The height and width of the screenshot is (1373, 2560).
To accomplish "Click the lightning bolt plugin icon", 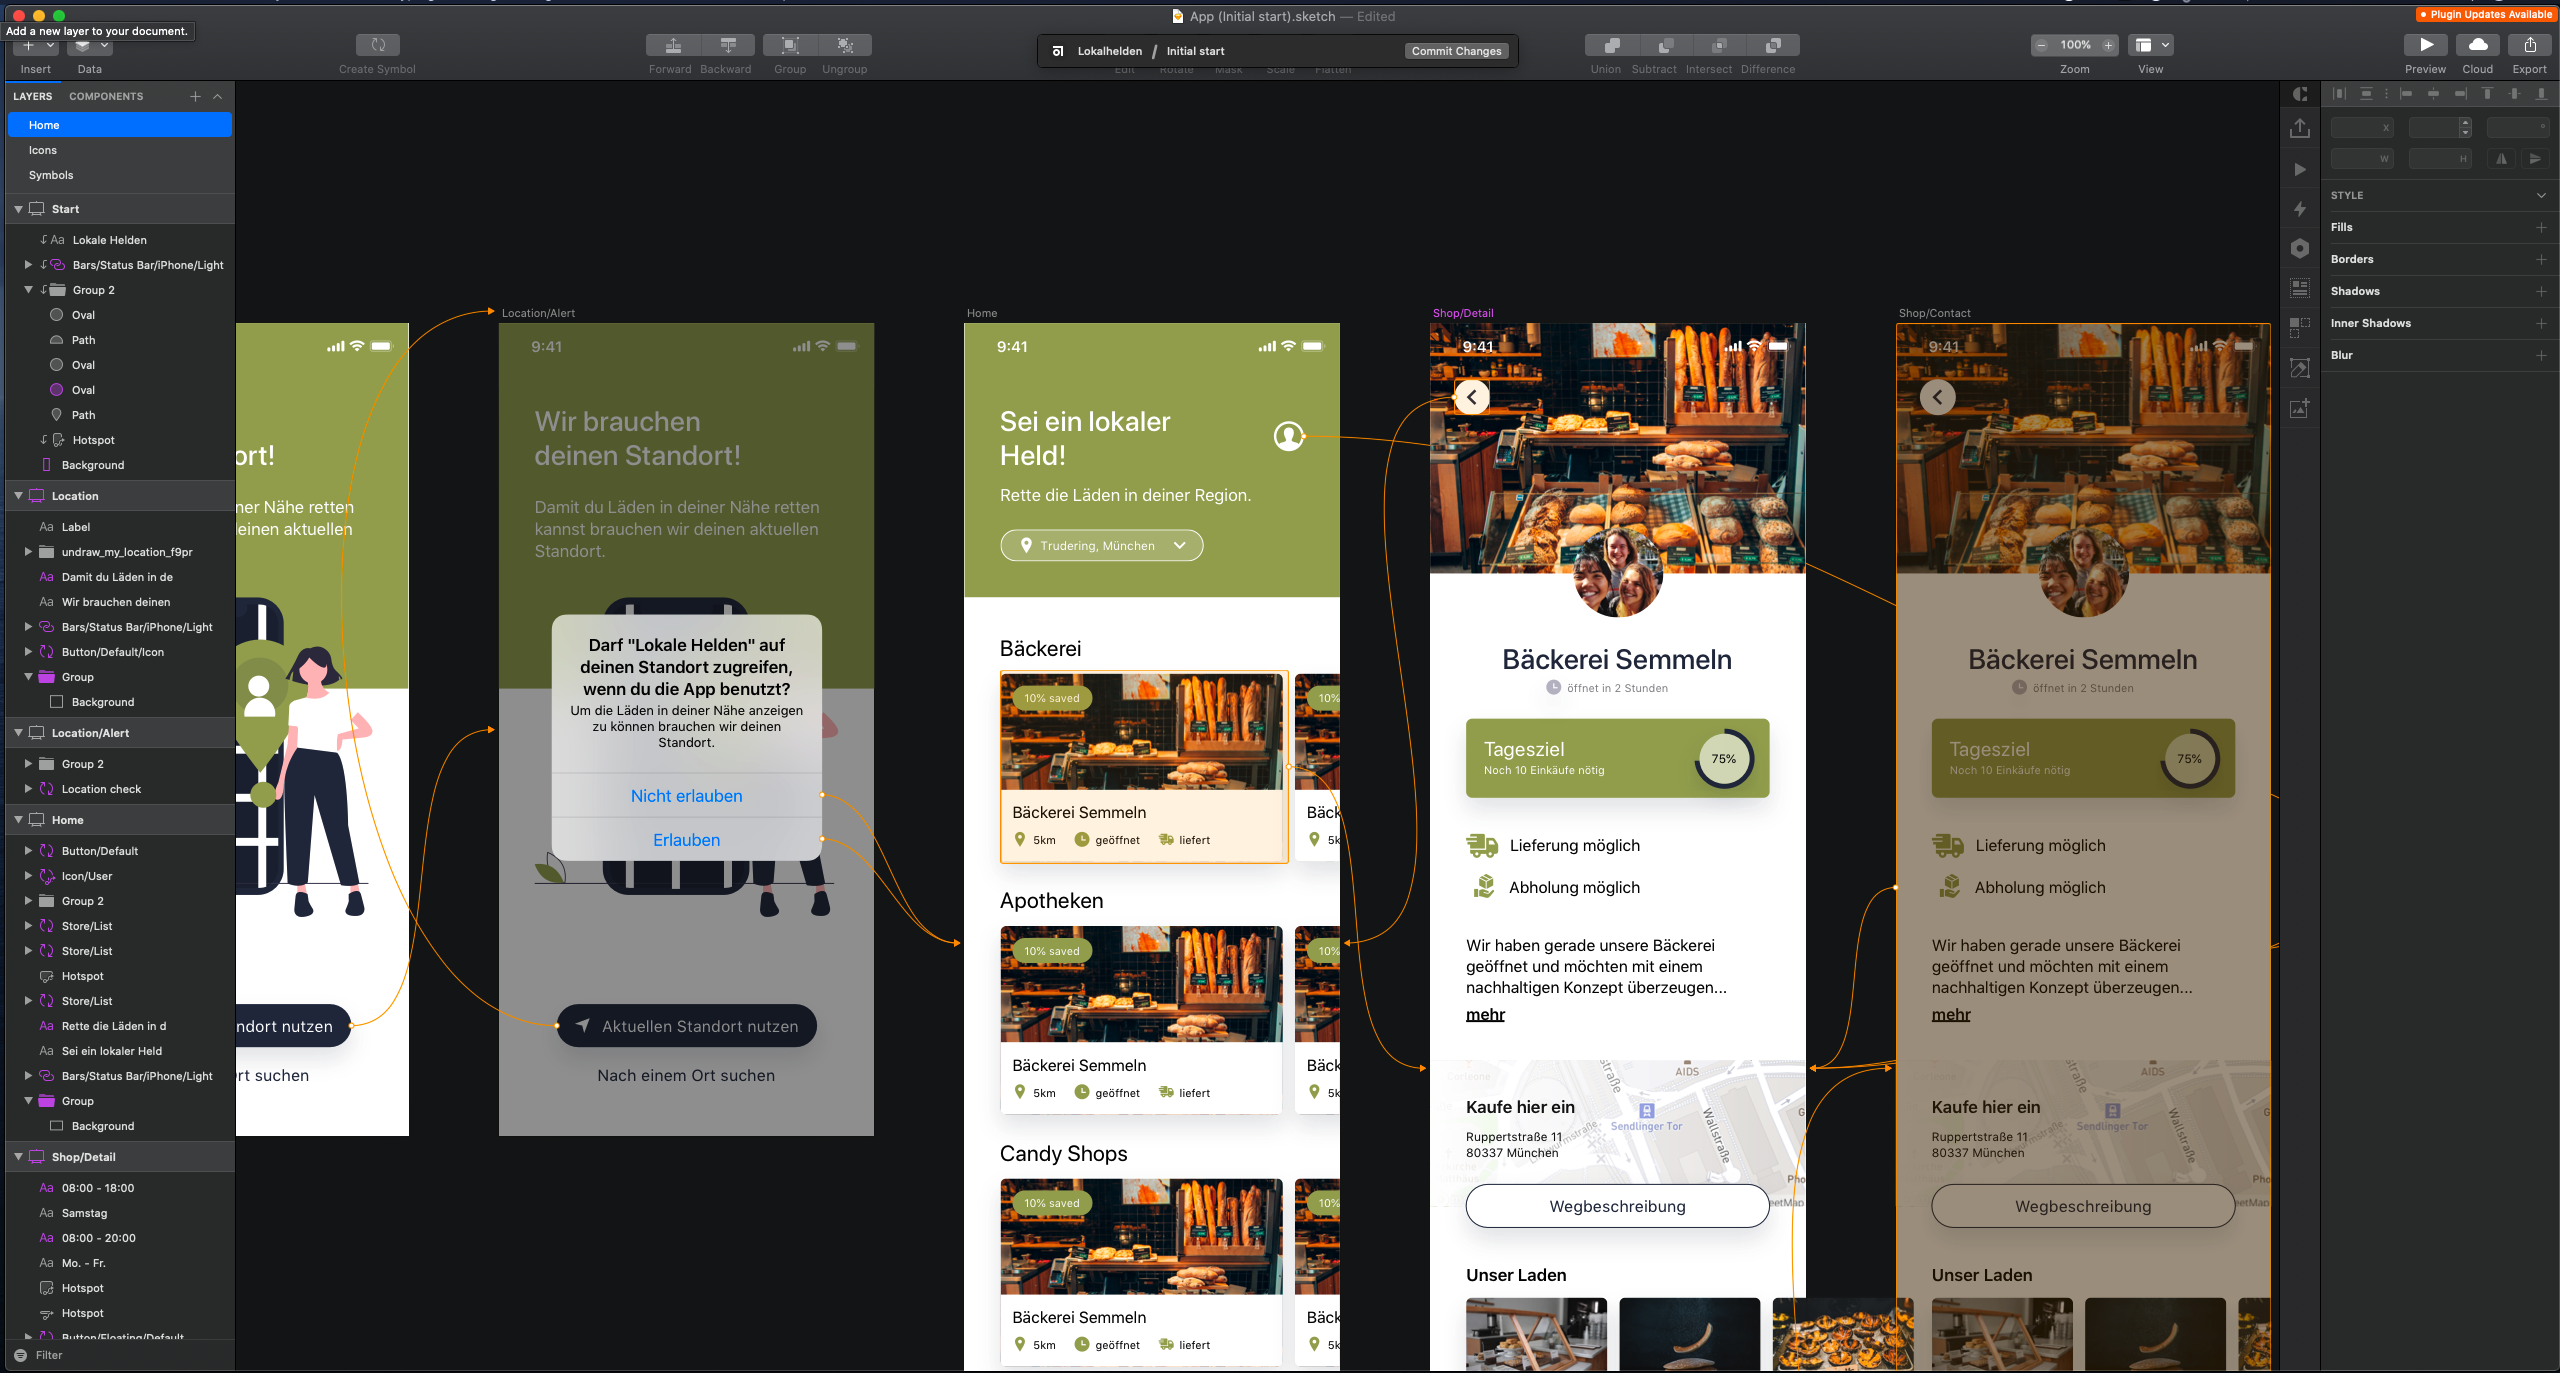I will pyautogui.click(x=2300, y=209).
